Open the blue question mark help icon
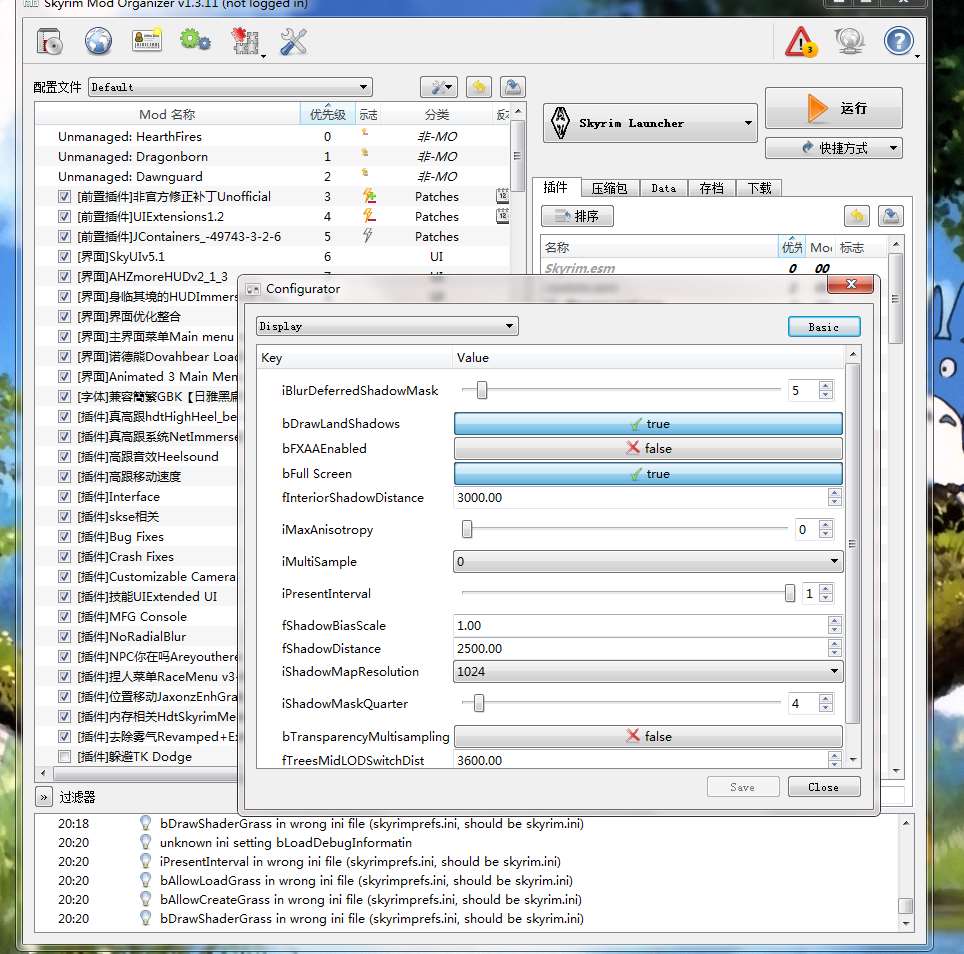 point(898,42)
